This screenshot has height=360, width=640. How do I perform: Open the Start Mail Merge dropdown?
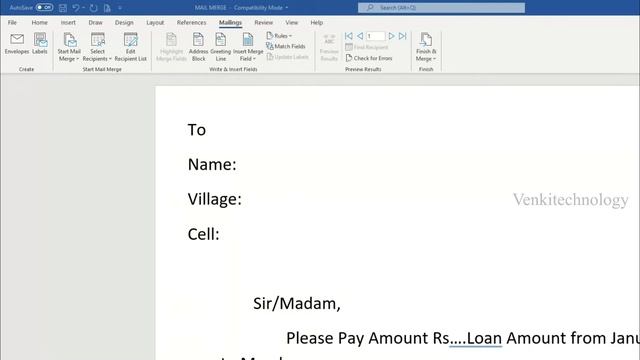[69, 47]
